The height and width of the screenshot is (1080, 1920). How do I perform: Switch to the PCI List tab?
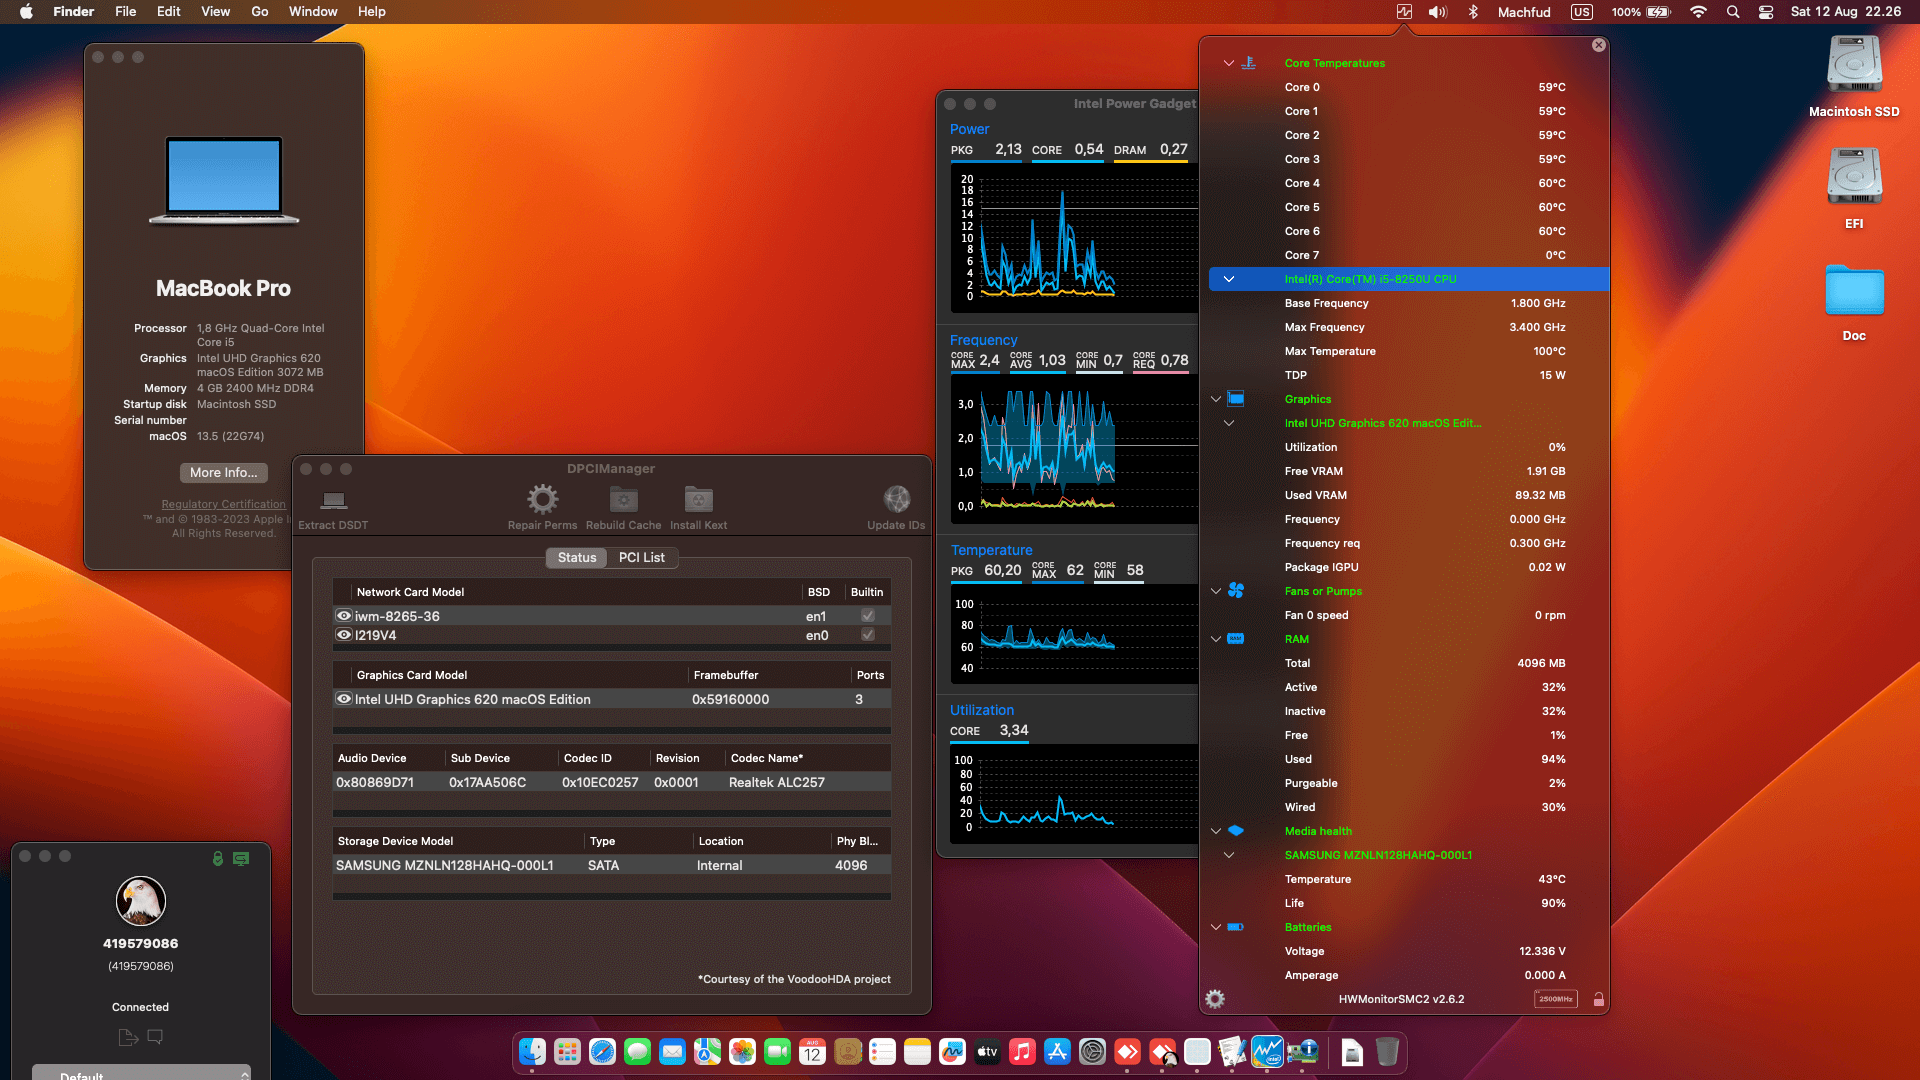(x=642, y=557)
